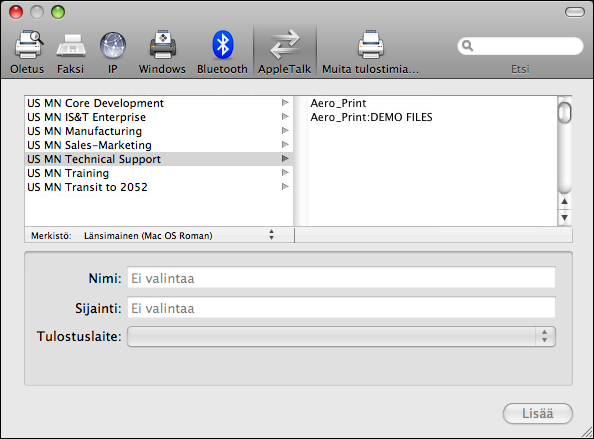This screenshot has height=439, width=594.
Task: Click the scrollbar thumb in printer list
Action: pos(564,112)
